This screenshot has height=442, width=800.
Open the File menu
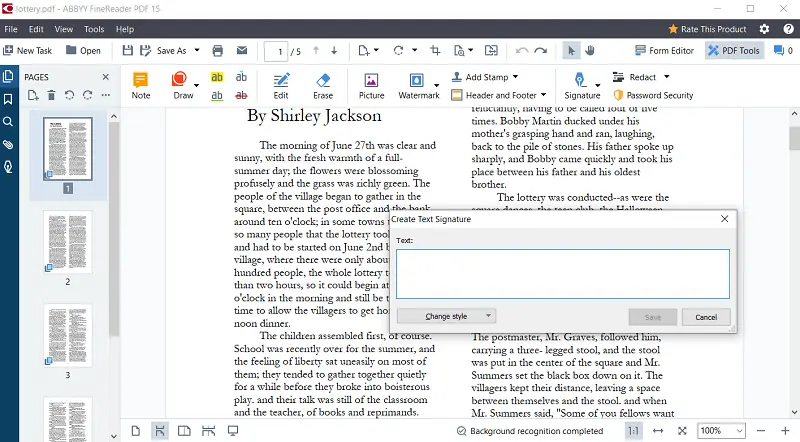11,29
